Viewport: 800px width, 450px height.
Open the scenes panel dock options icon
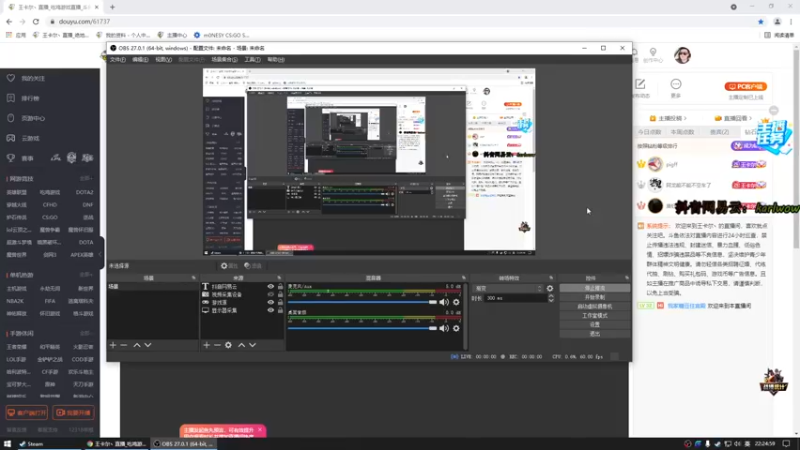193,278
